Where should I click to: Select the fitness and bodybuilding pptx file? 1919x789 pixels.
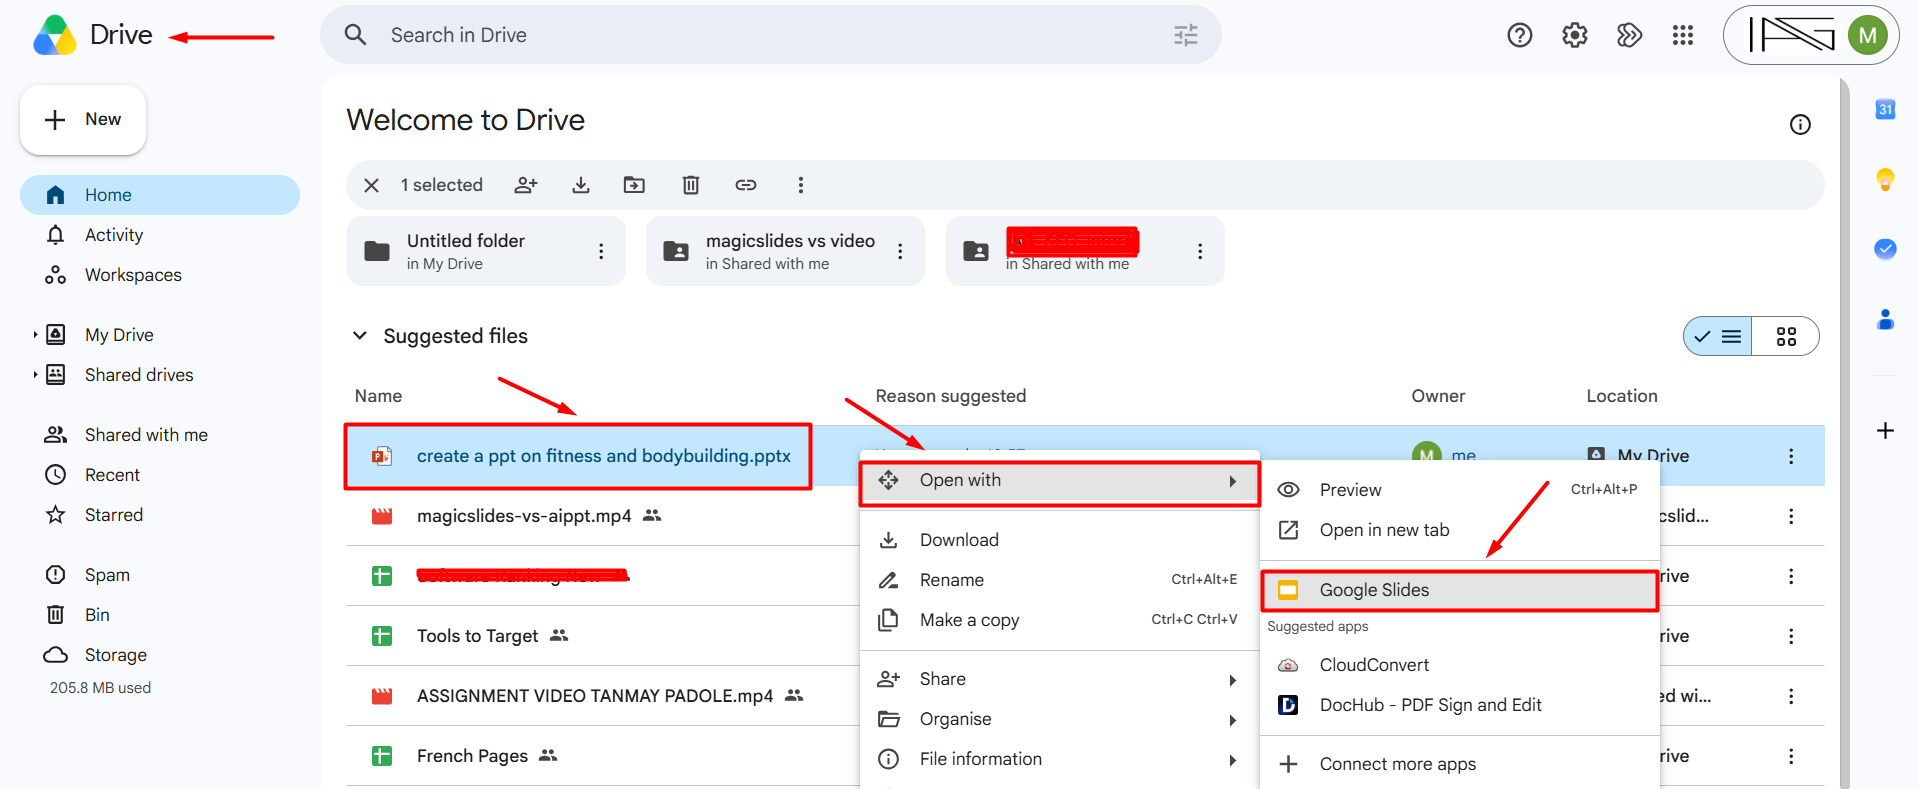pos(604,456)
